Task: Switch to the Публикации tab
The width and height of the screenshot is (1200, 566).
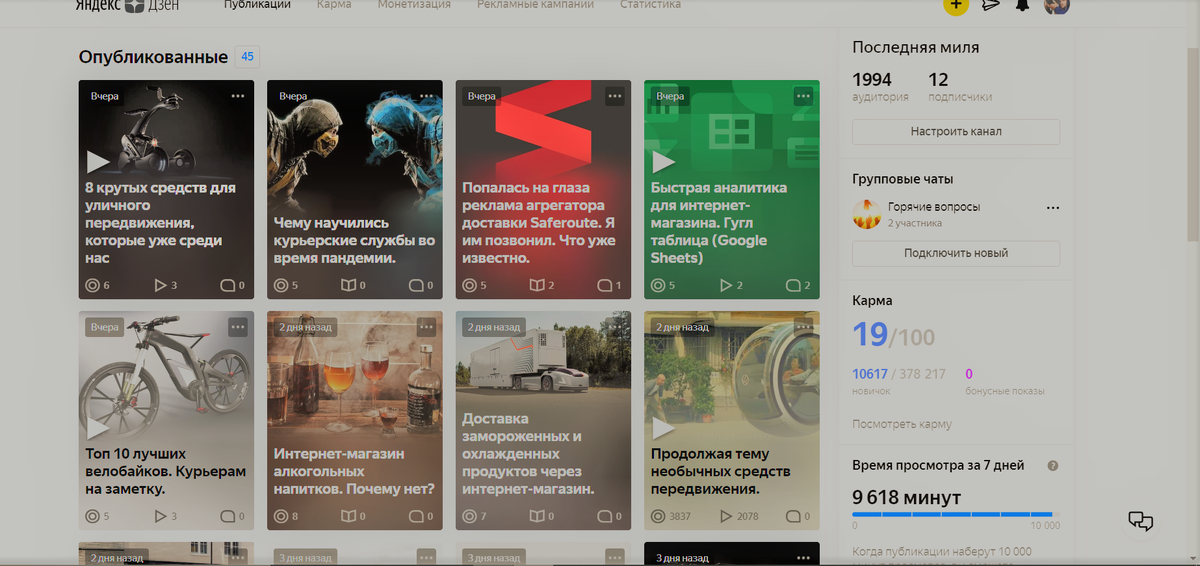Action: pyautogui.click(x=258, y=5)
